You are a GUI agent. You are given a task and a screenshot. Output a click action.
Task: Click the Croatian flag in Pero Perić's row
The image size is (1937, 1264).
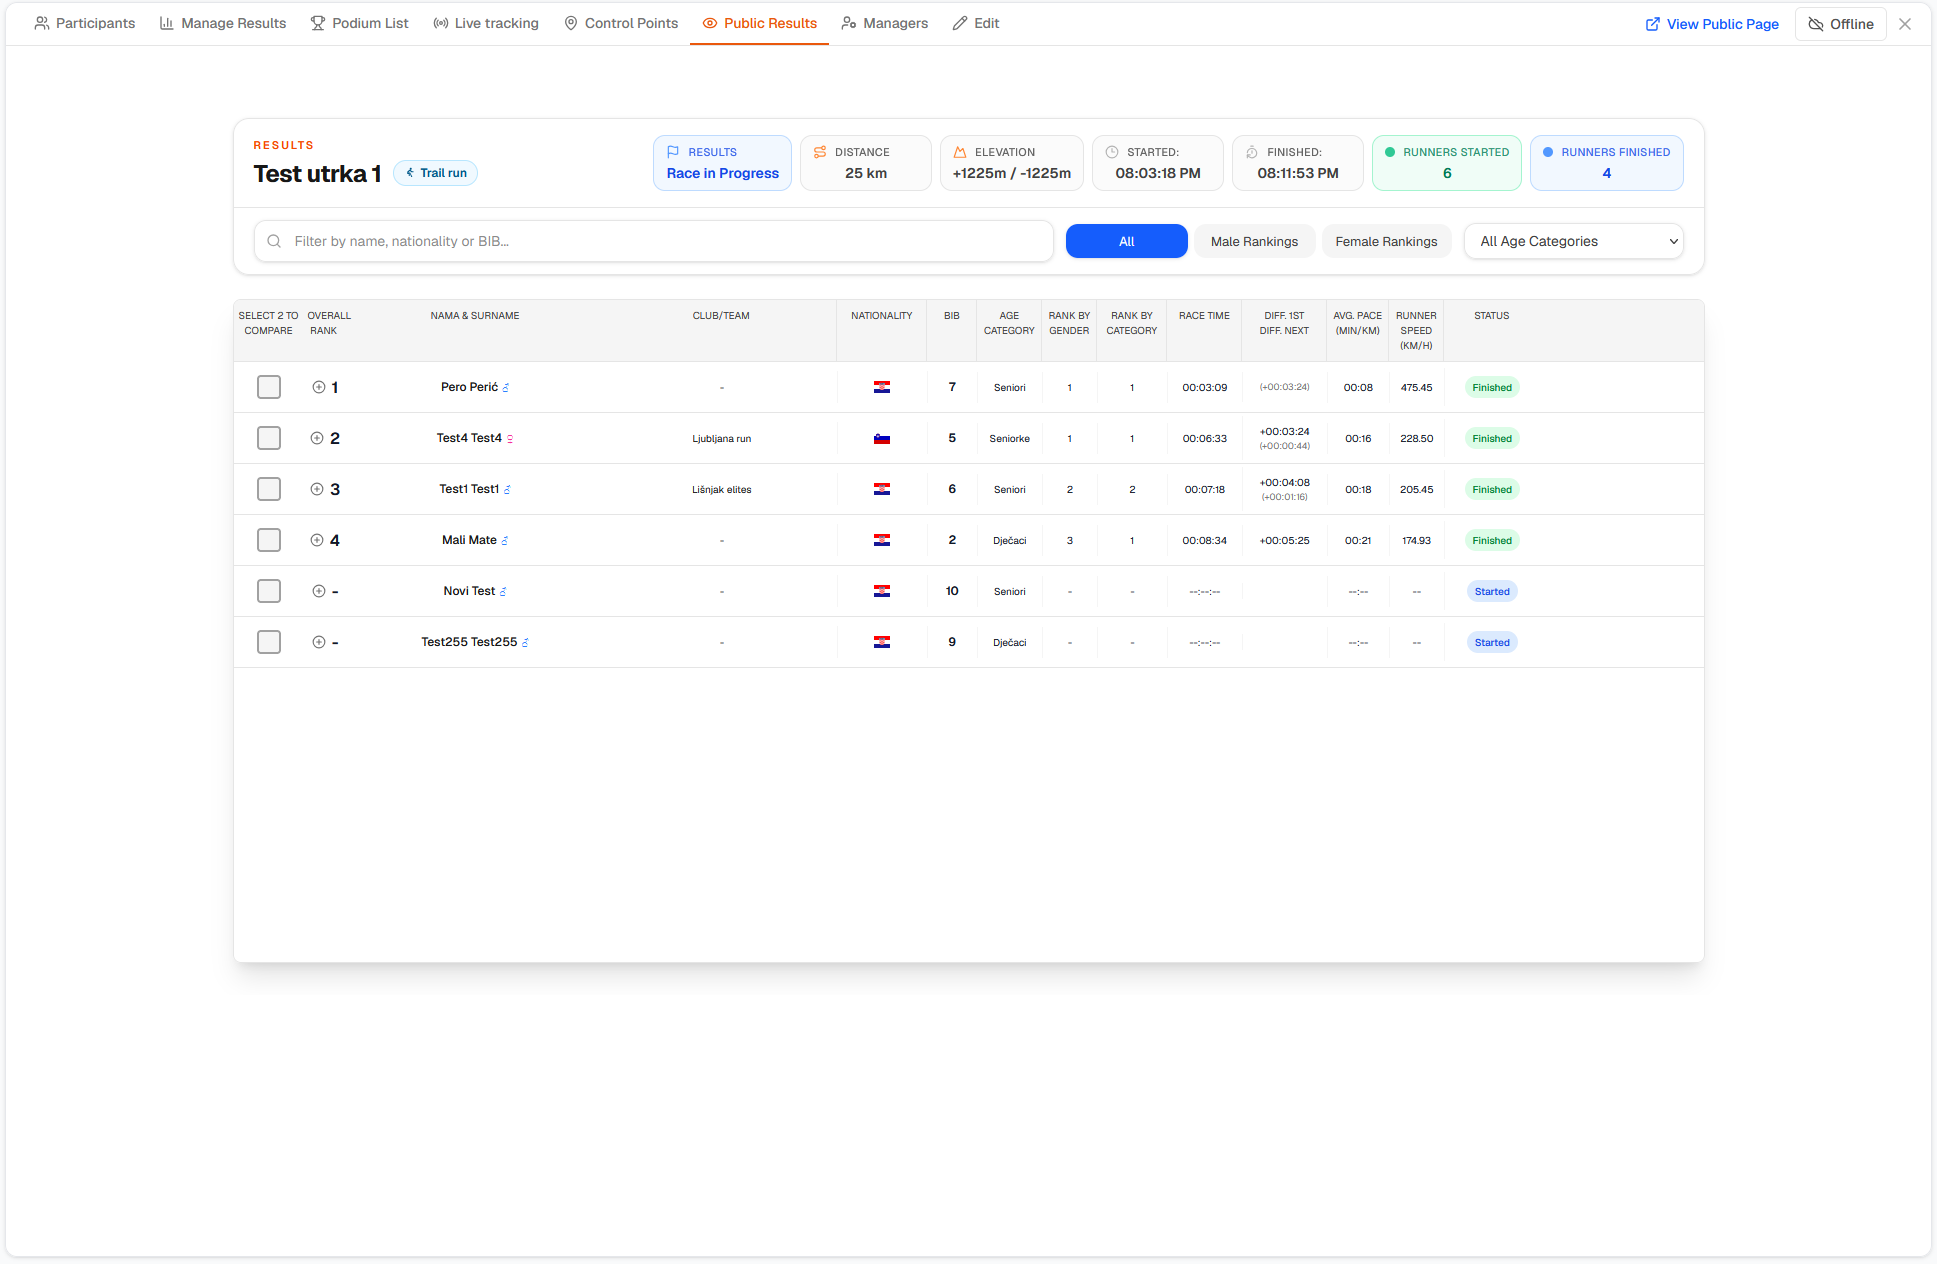coord(882,387)
